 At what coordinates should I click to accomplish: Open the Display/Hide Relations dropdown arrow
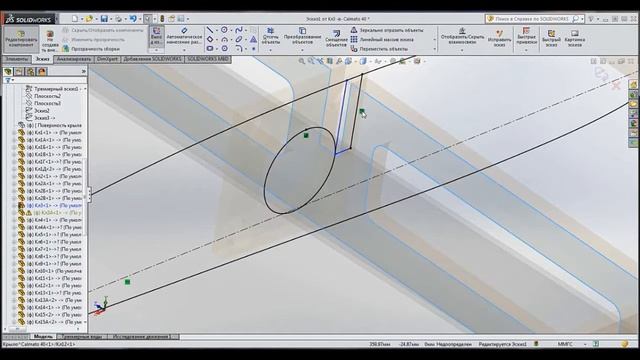[462, 50]
